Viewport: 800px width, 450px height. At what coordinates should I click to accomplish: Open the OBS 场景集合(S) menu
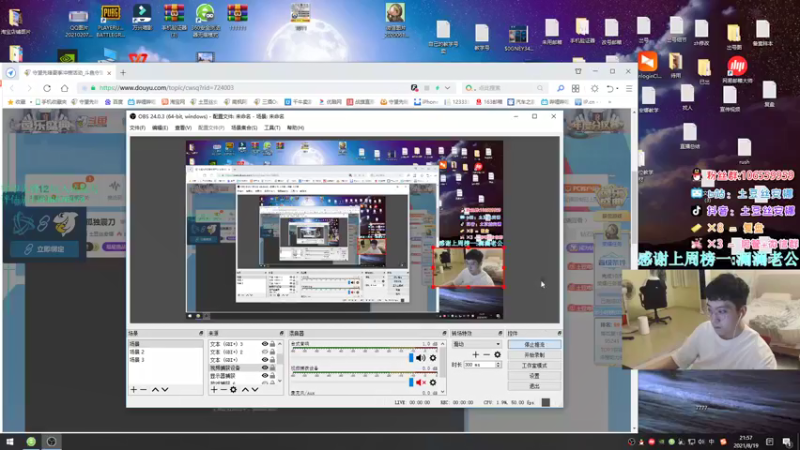[x=244, y=128]
